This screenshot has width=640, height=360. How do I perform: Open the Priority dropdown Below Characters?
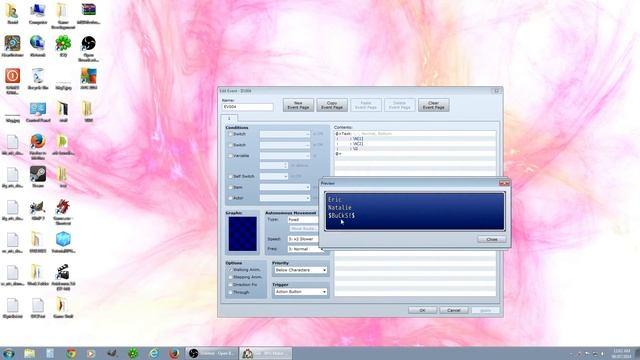[300, 270]
